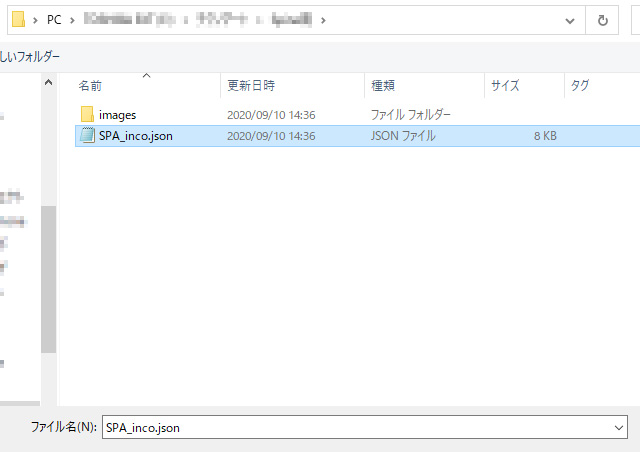Expand the chevron right after PC breadcrumb

click(73, 20)
